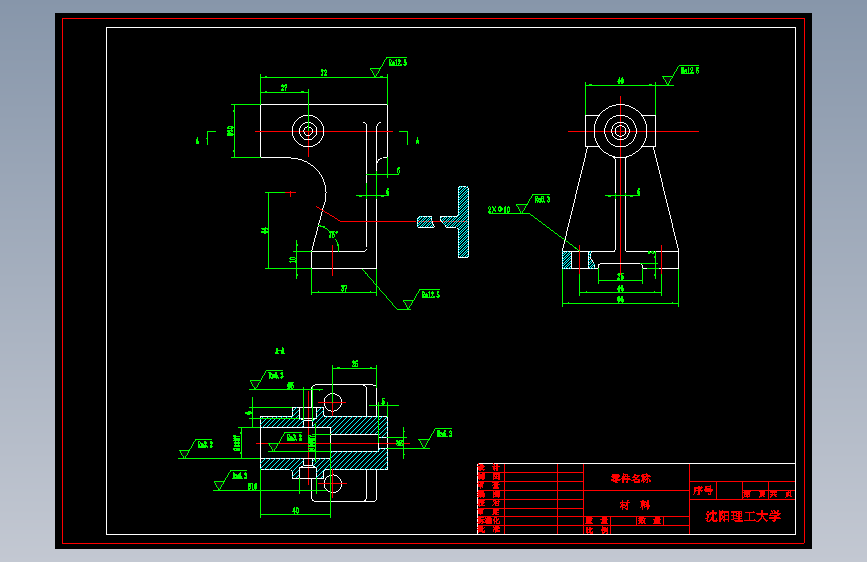Click the 'Ra12.5' symbol above the side view
This screenshot has height=562, width=867.
click(x=682, y=74)
